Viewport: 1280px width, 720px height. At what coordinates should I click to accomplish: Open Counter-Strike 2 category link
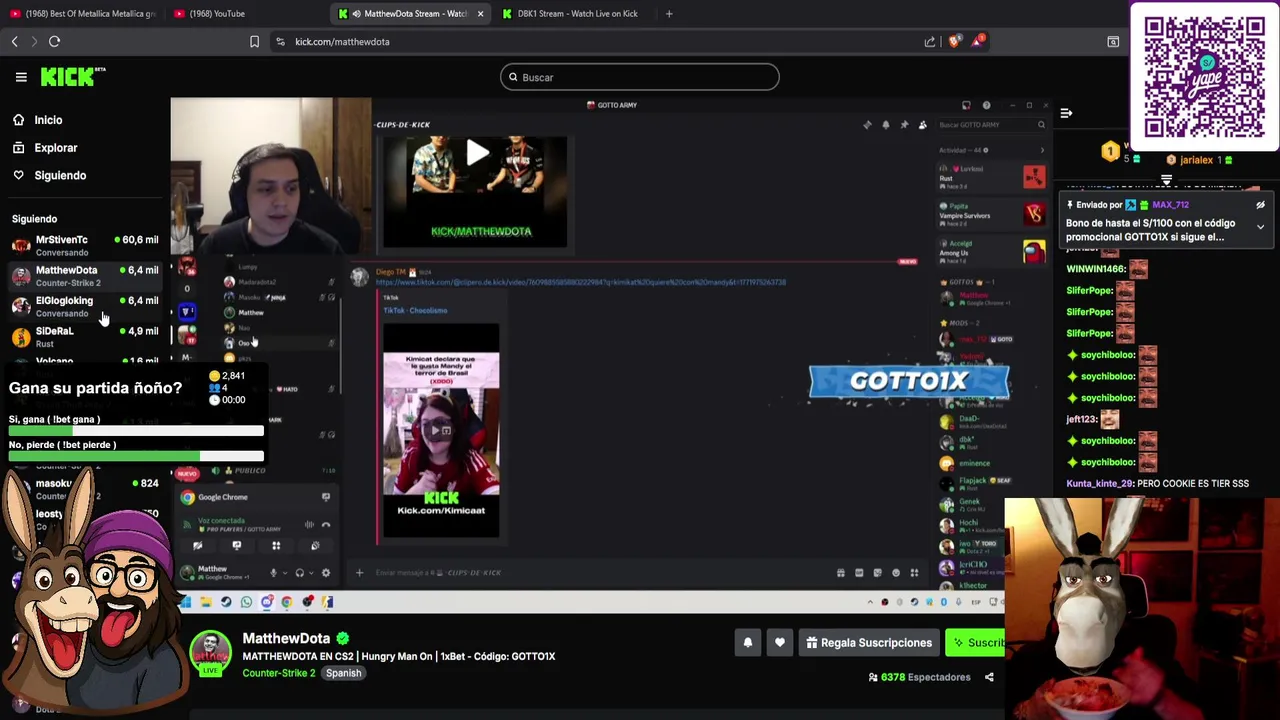click(x=278, y=673)
